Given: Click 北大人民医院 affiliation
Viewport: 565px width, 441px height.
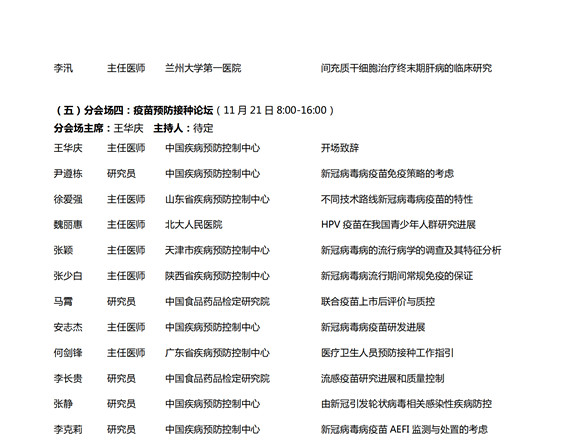Looking at the screenshot, I should [x=193, y=225].
